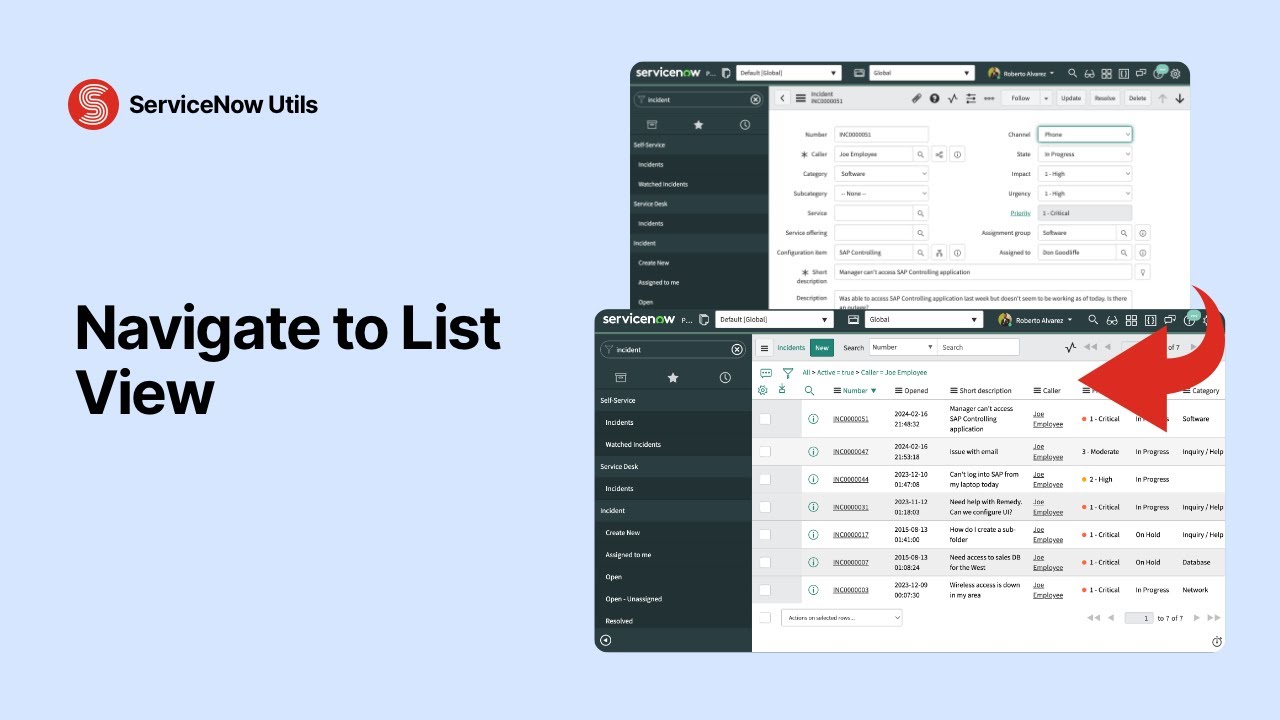Open Category dropdown showing Software
The height and width of the screenshot is (720, 1280).
pyautogui.click(x=882, y=174)
